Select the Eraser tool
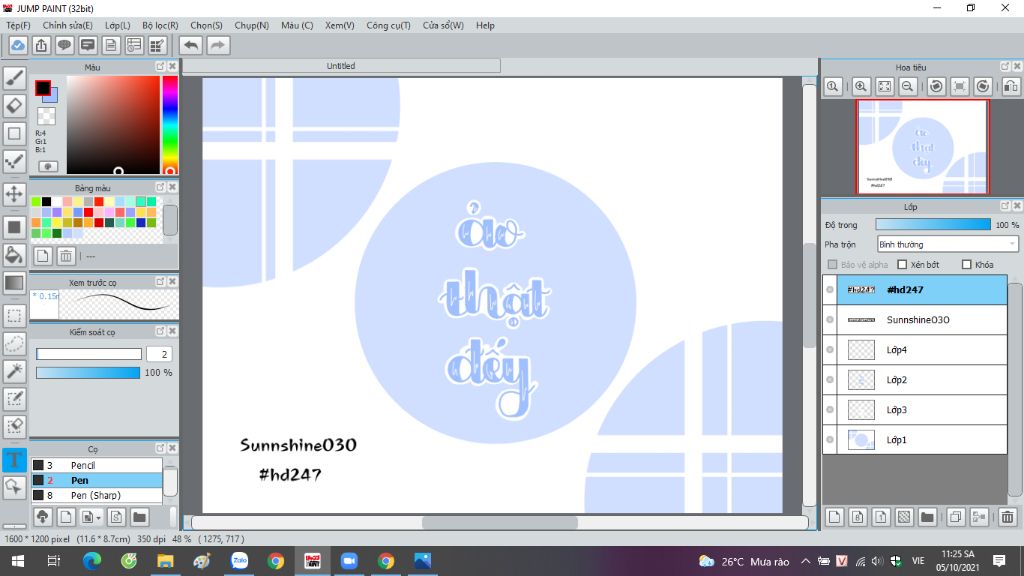 14,106
